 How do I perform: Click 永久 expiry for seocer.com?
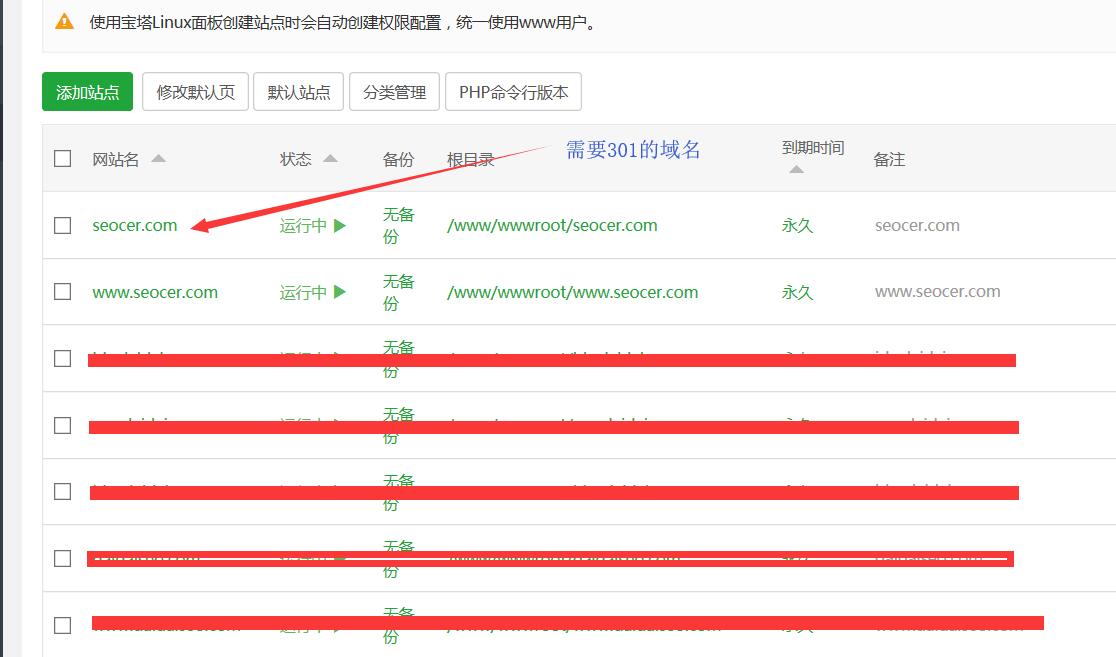797,226
